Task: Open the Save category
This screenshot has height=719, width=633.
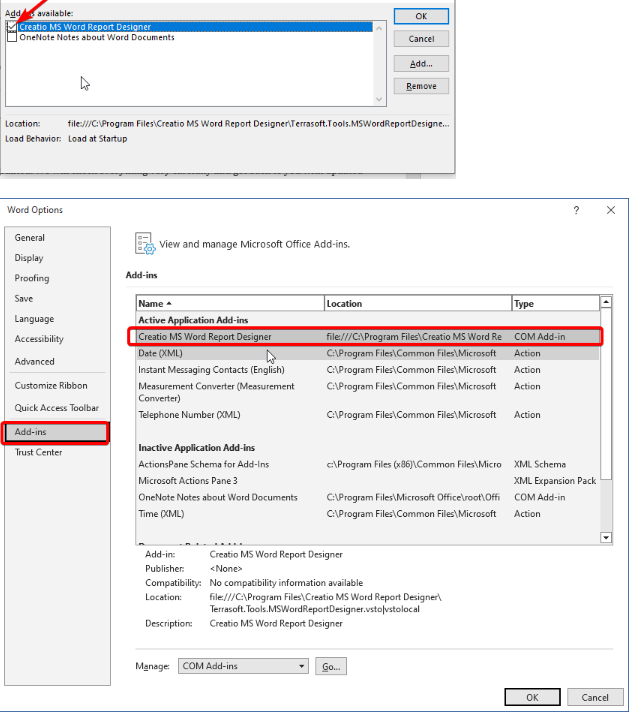Action: click(x=24, y=299)
